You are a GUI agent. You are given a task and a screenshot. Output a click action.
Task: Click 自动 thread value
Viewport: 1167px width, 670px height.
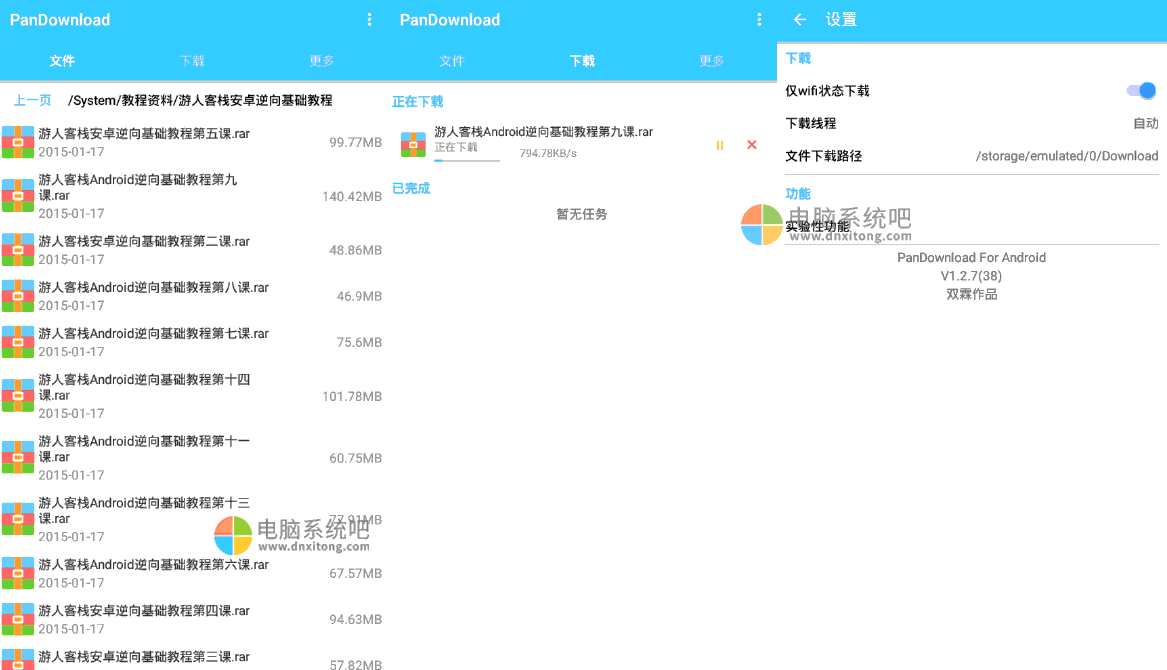click(x=1146, y=124)
